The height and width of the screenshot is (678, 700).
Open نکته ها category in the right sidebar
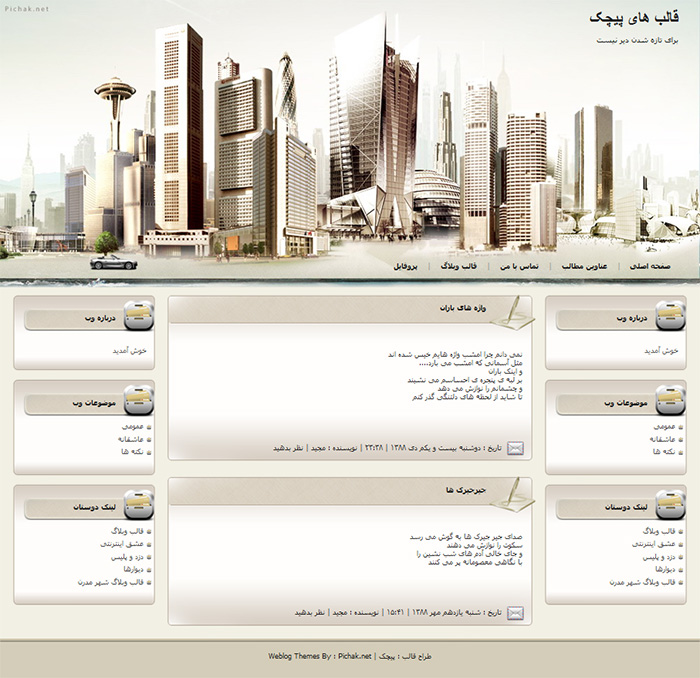tap(664, 452)
